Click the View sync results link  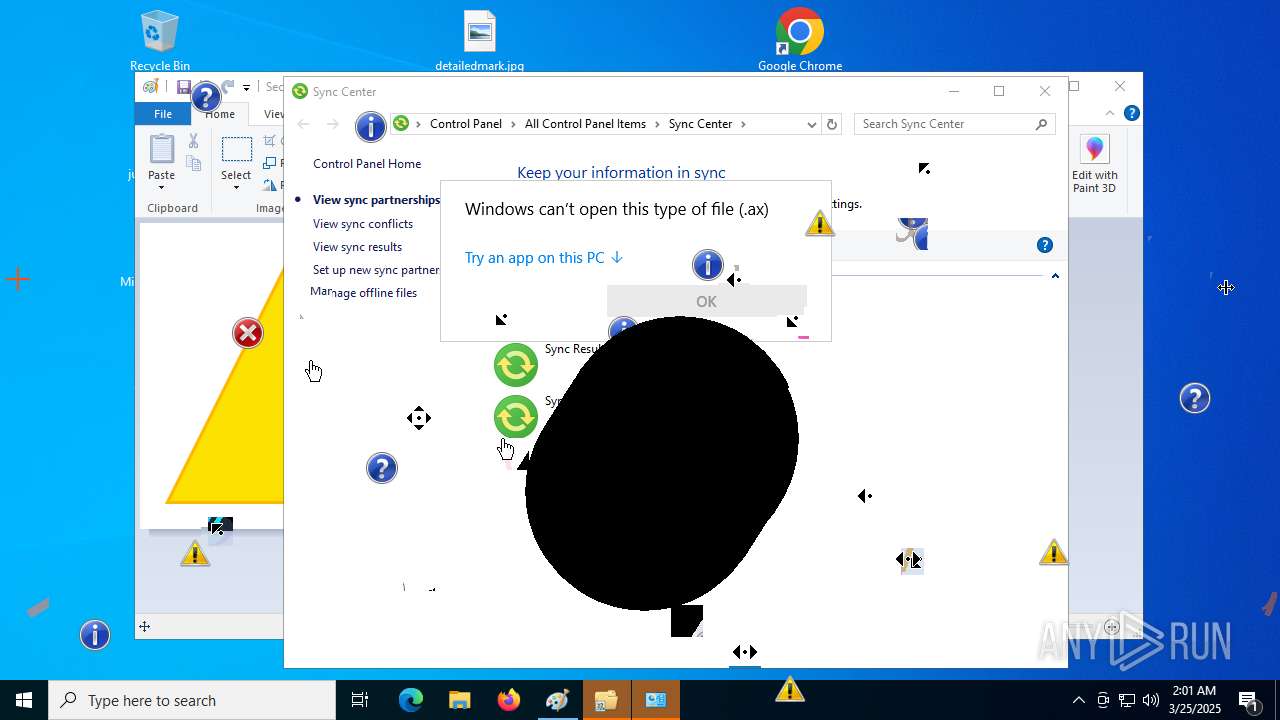click(x=357, y=247)
